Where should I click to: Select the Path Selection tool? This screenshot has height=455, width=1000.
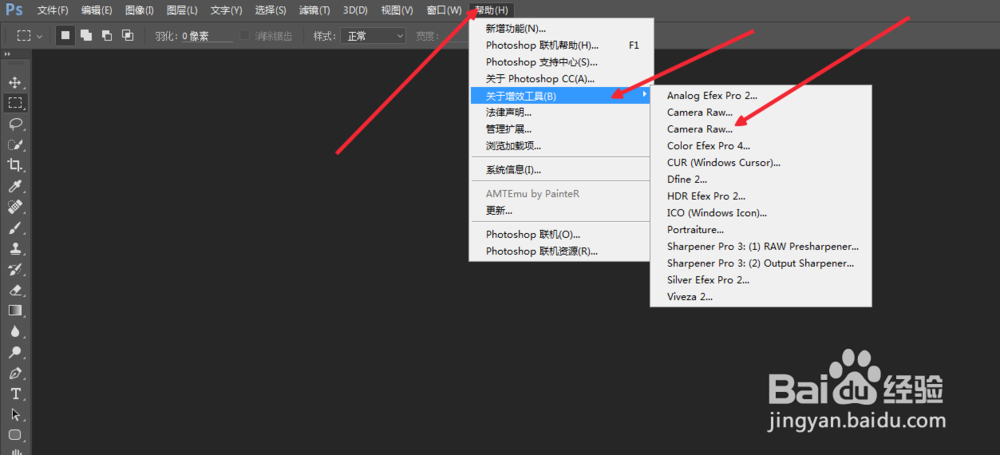pyautogui.click(x=15, y=414)
